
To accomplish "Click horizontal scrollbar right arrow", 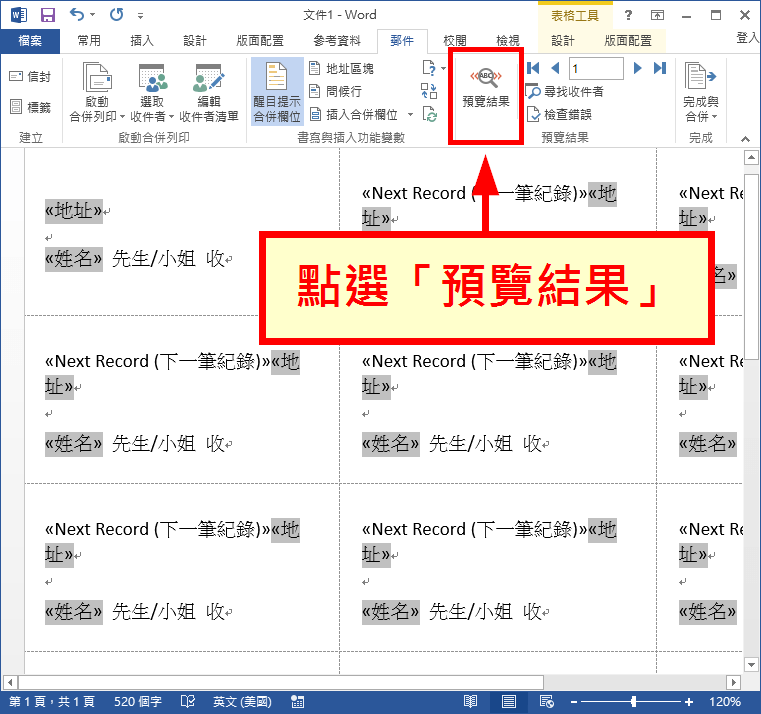I will [733, 682].
